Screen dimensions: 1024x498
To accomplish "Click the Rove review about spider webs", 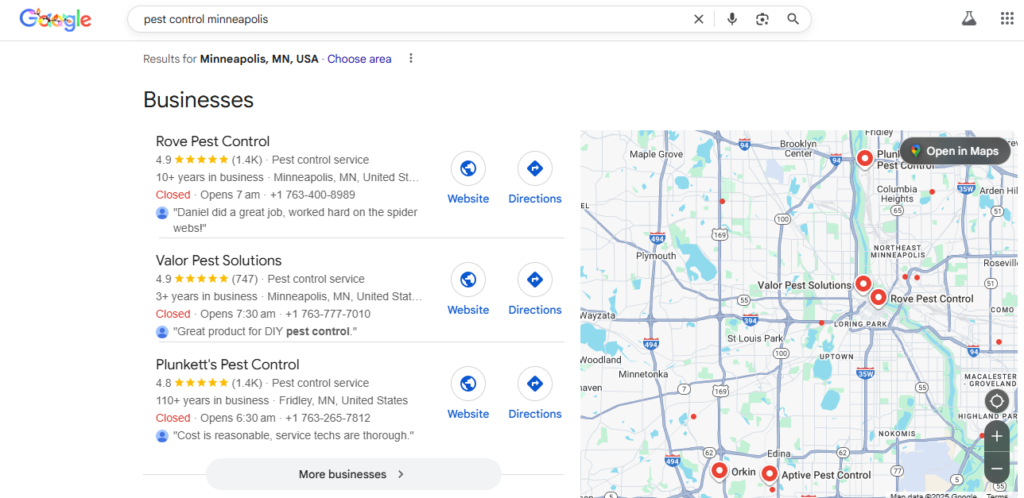I will 295,220.
